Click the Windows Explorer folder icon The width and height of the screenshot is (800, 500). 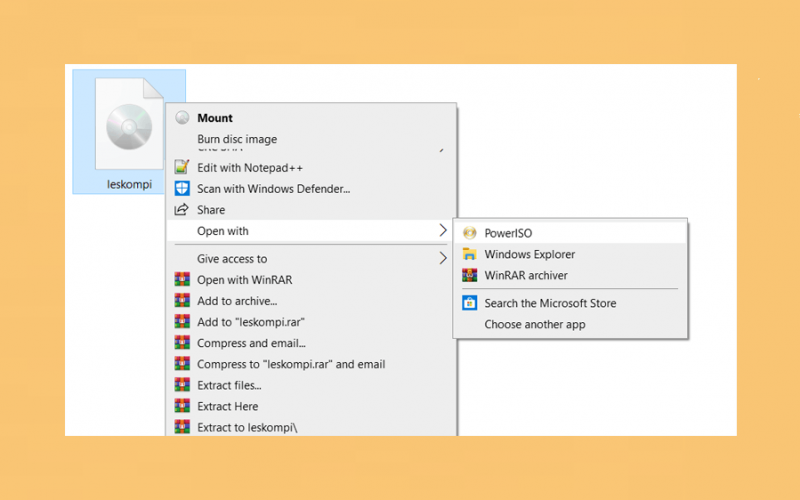click(469, 254)
